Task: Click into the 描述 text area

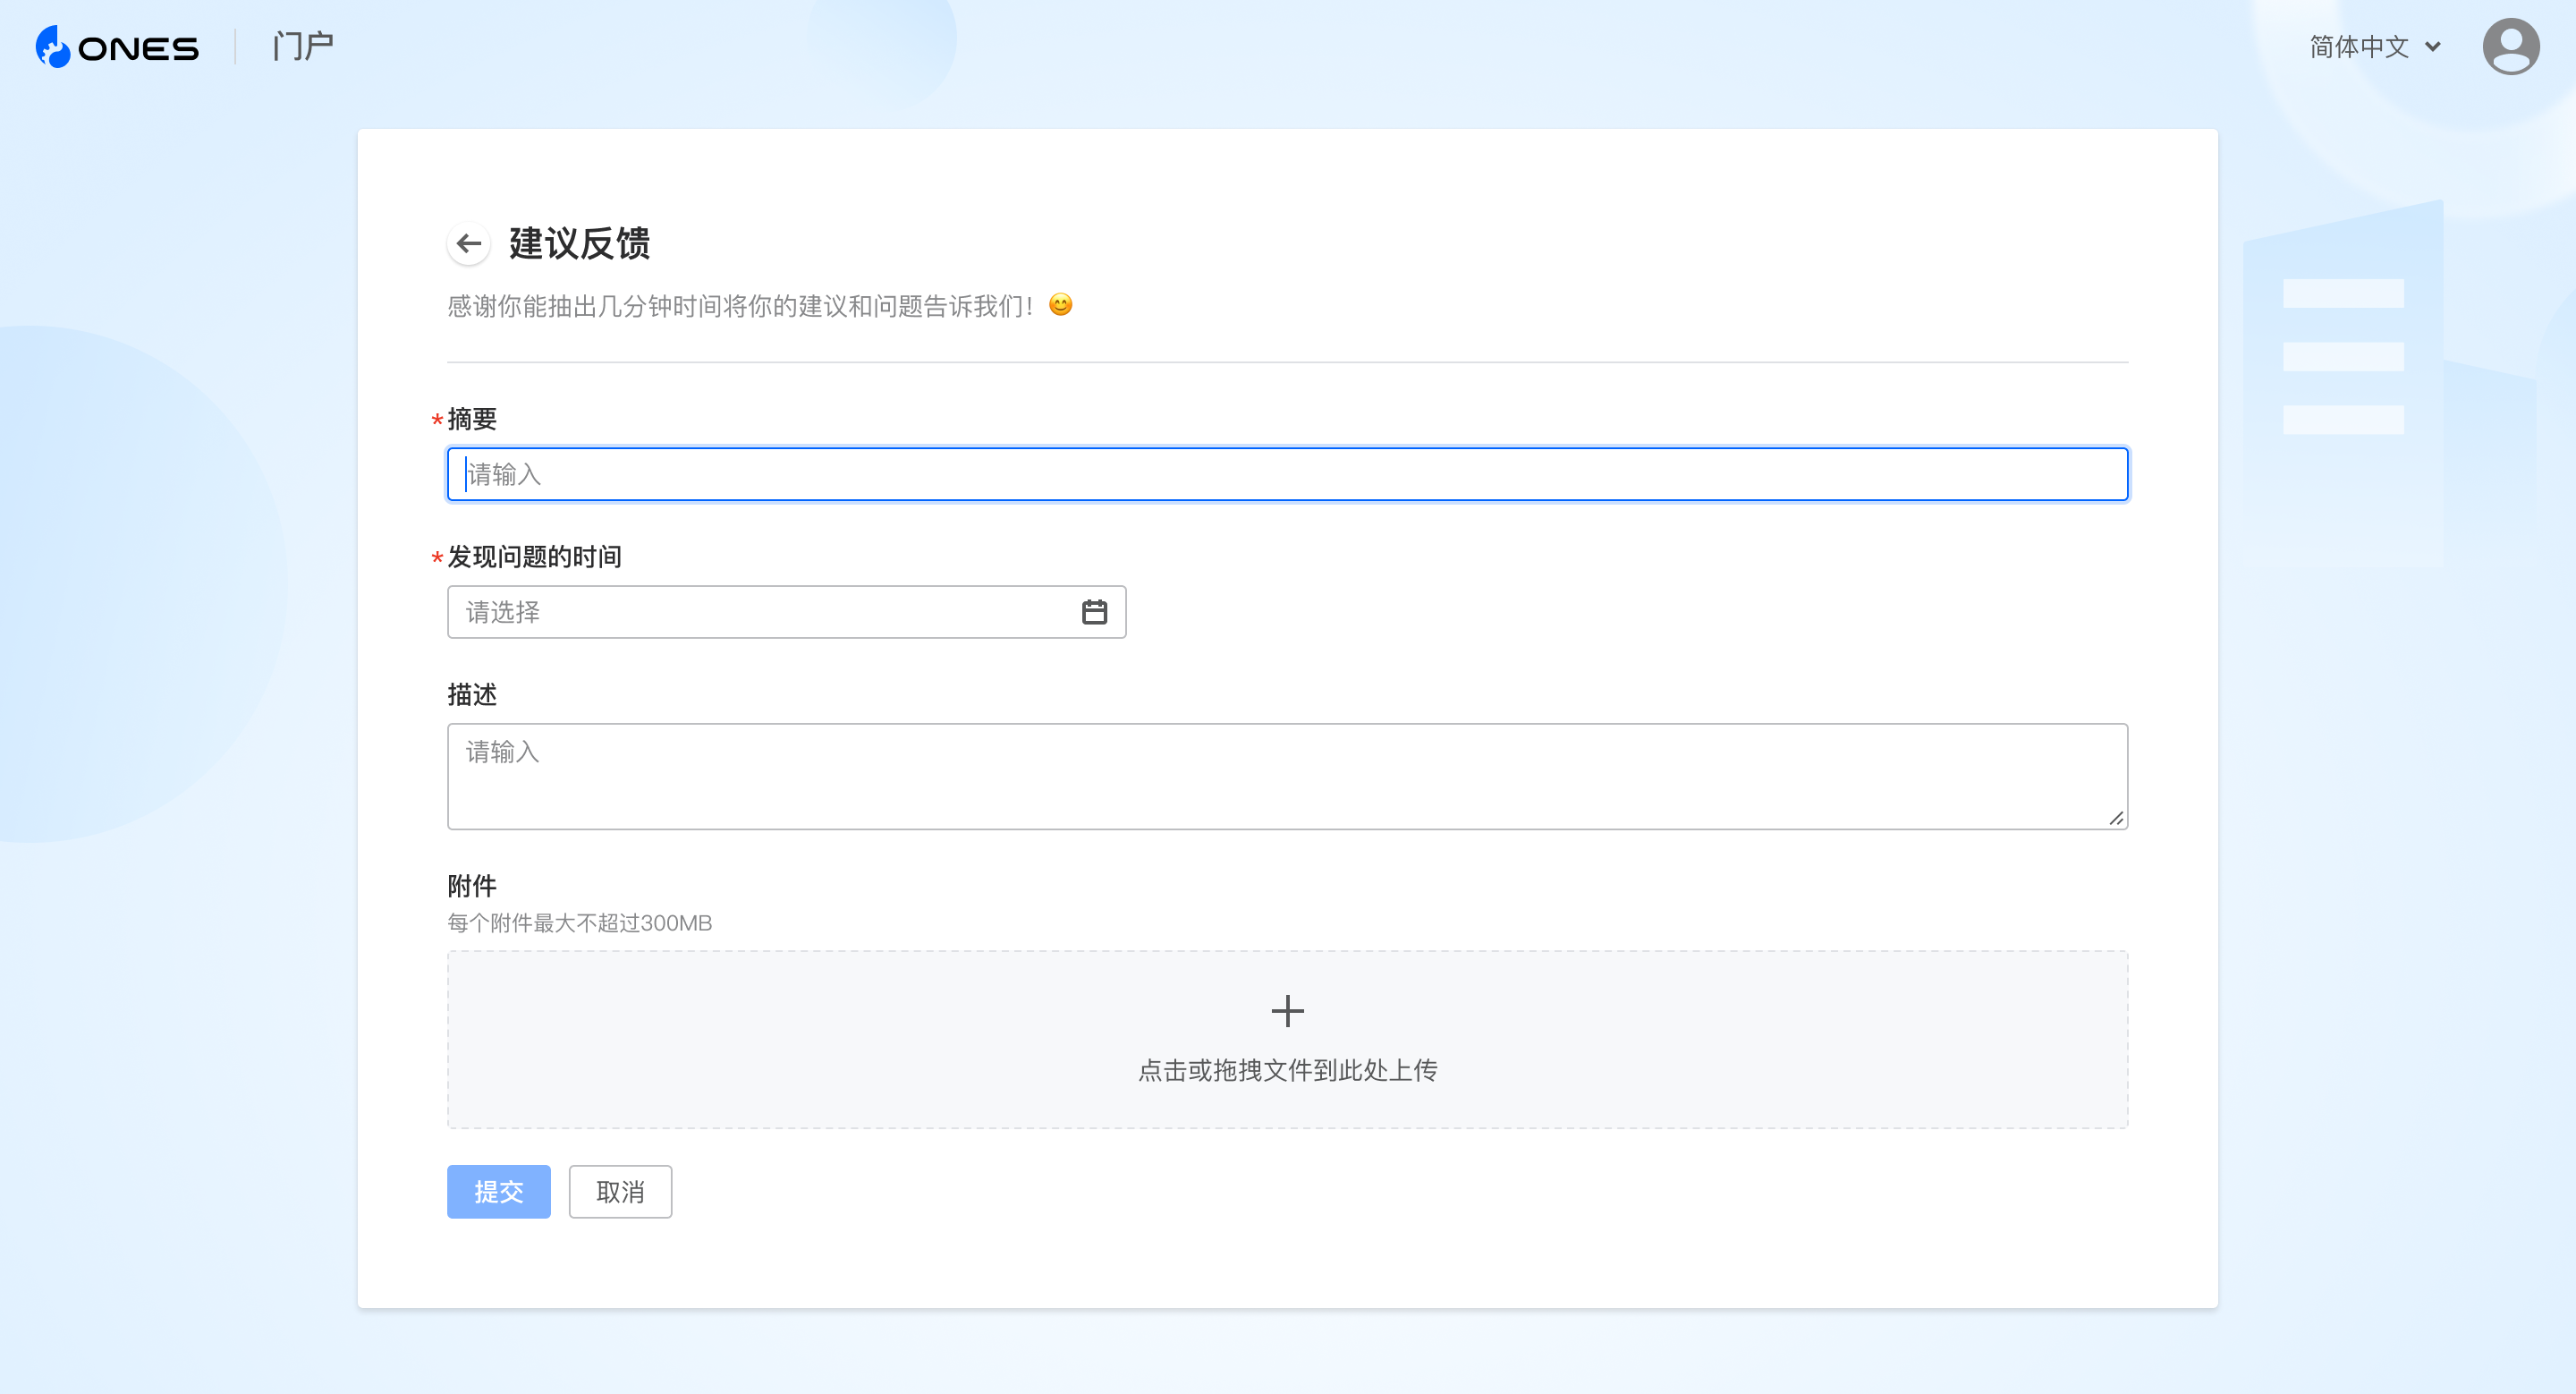Action: point(1287,776)
